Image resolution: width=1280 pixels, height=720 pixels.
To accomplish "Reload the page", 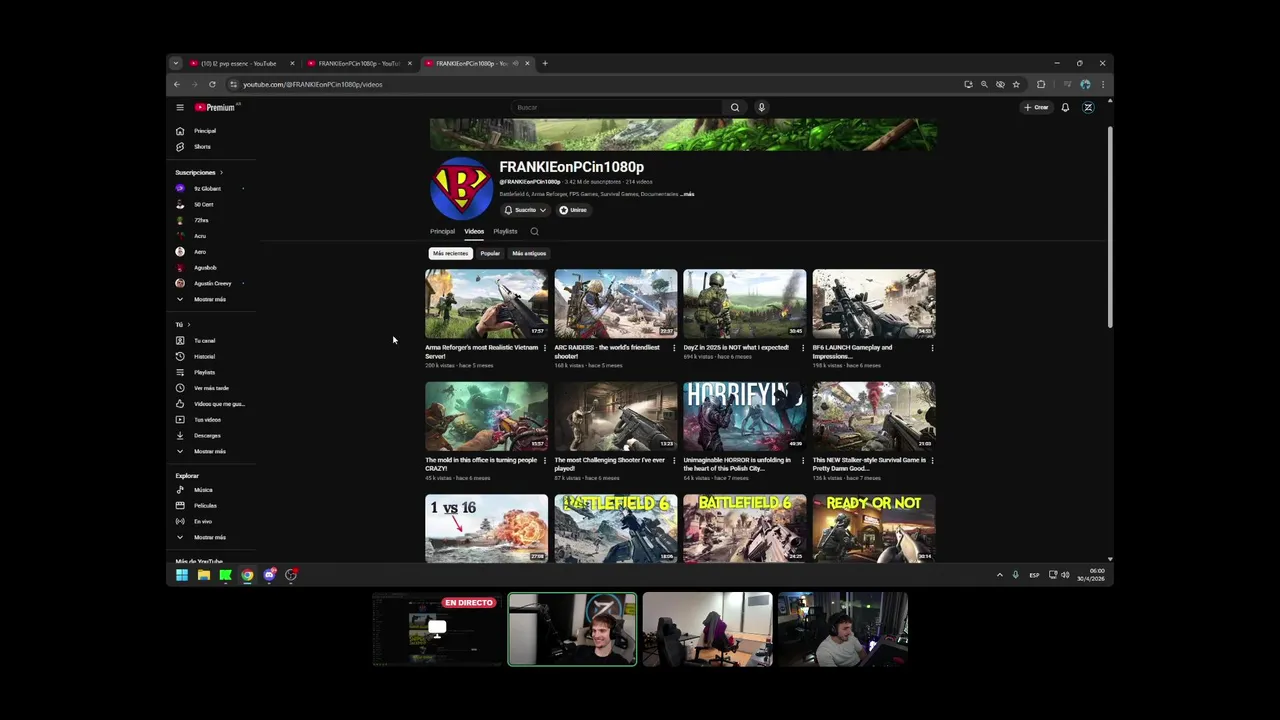I will 212,84.
